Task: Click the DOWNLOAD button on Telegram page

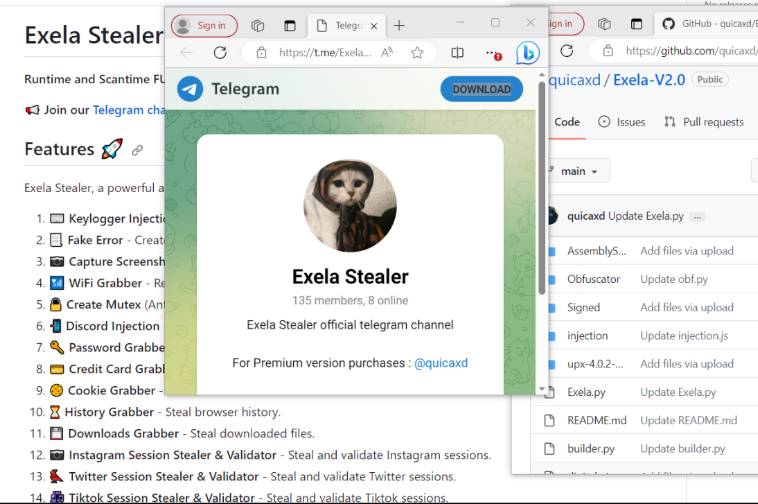Action: tap(481, 89)
